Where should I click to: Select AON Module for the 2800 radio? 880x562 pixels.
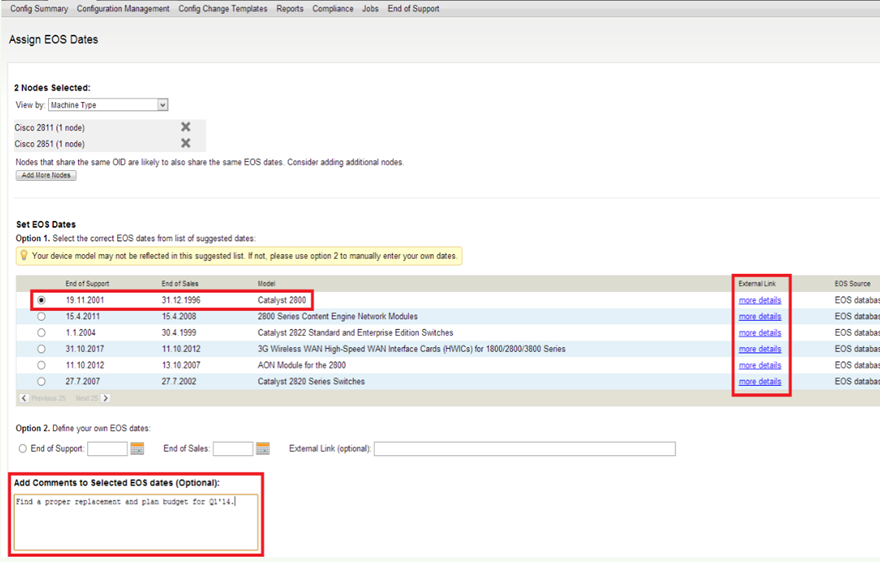pyautogui.click(x=42, y=365)
